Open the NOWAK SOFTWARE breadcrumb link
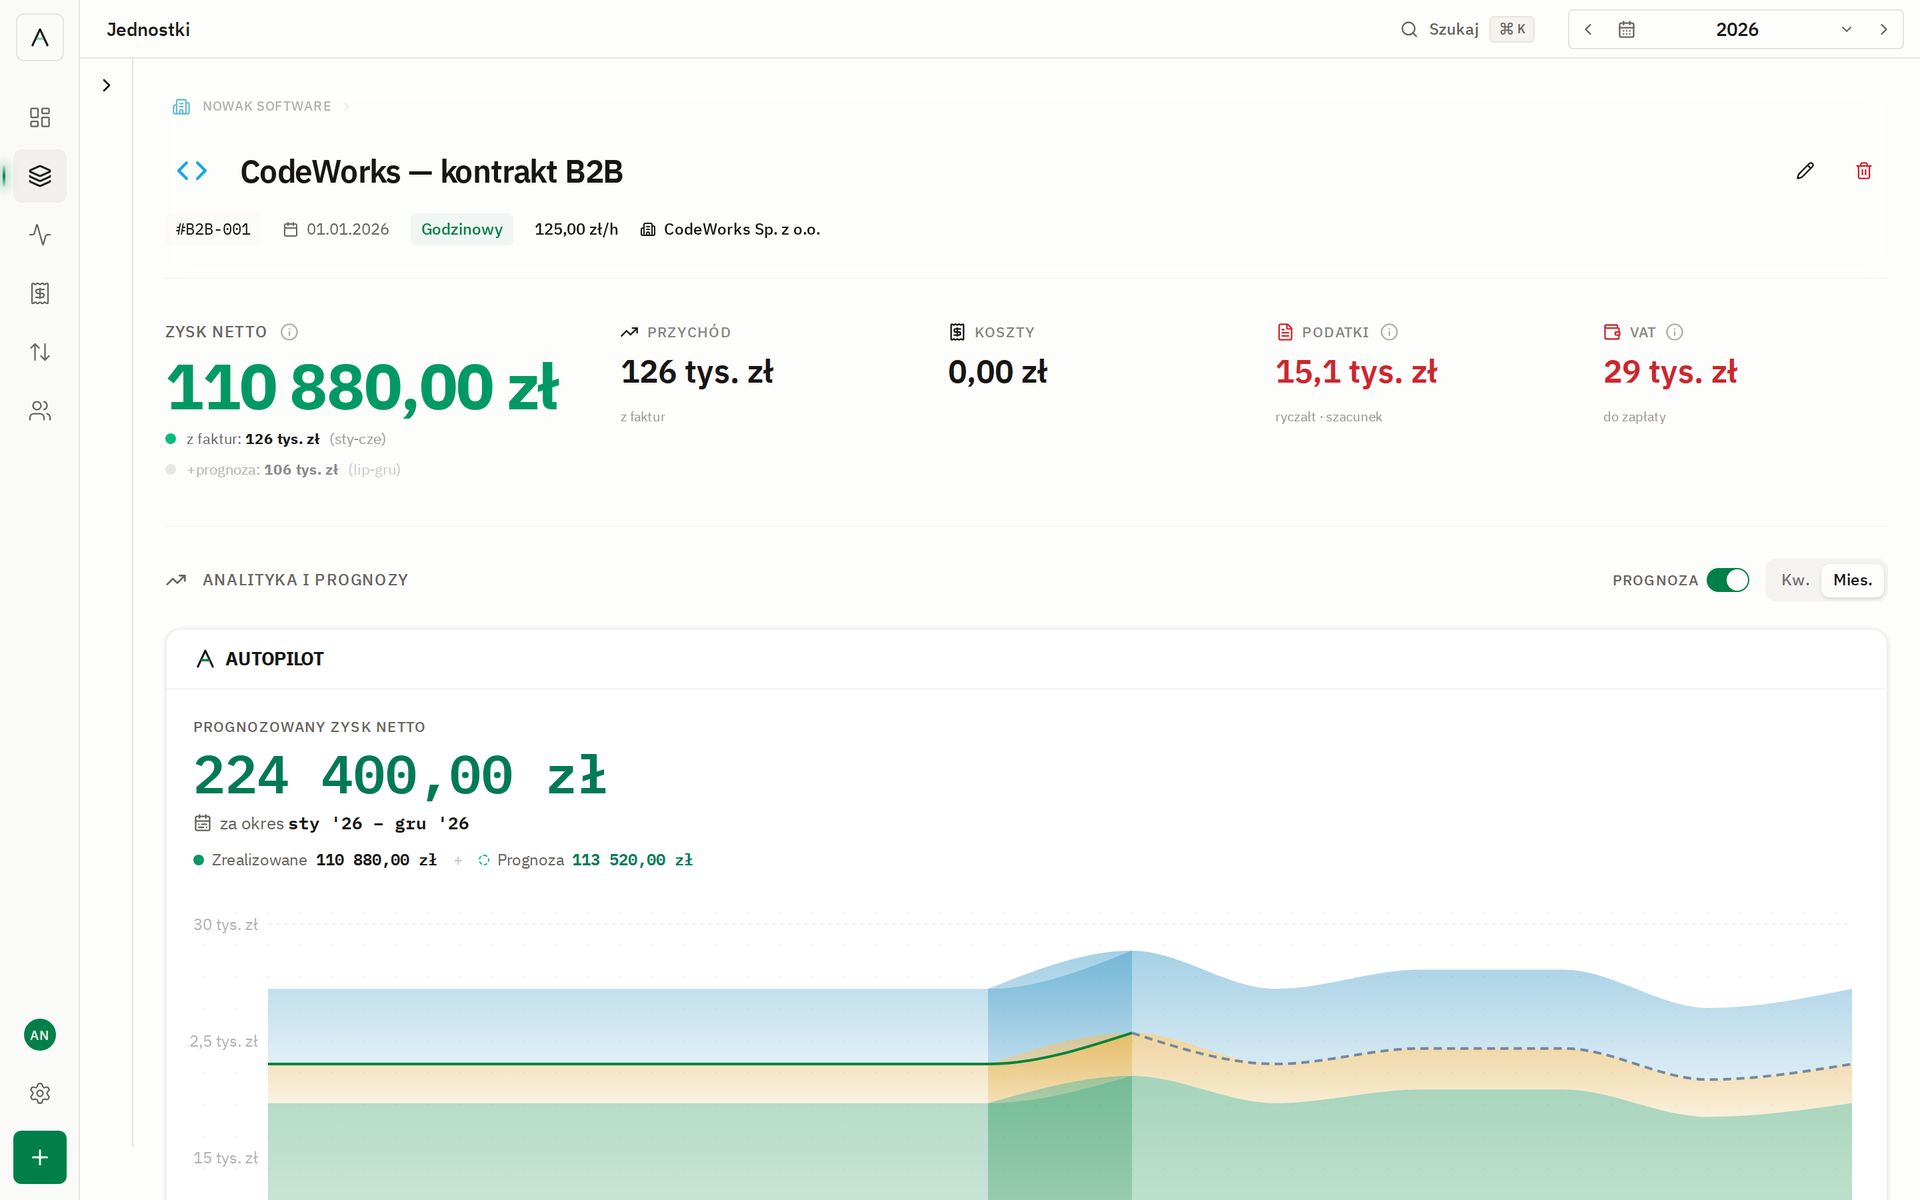The height and width of the screenshot is (1200, 1920). 266,106
